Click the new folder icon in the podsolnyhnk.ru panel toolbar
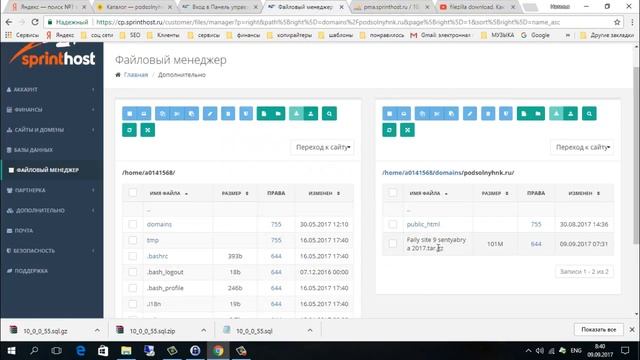This screenshot has width=640, height=360. pyautogui.click(x=538, y=113)
